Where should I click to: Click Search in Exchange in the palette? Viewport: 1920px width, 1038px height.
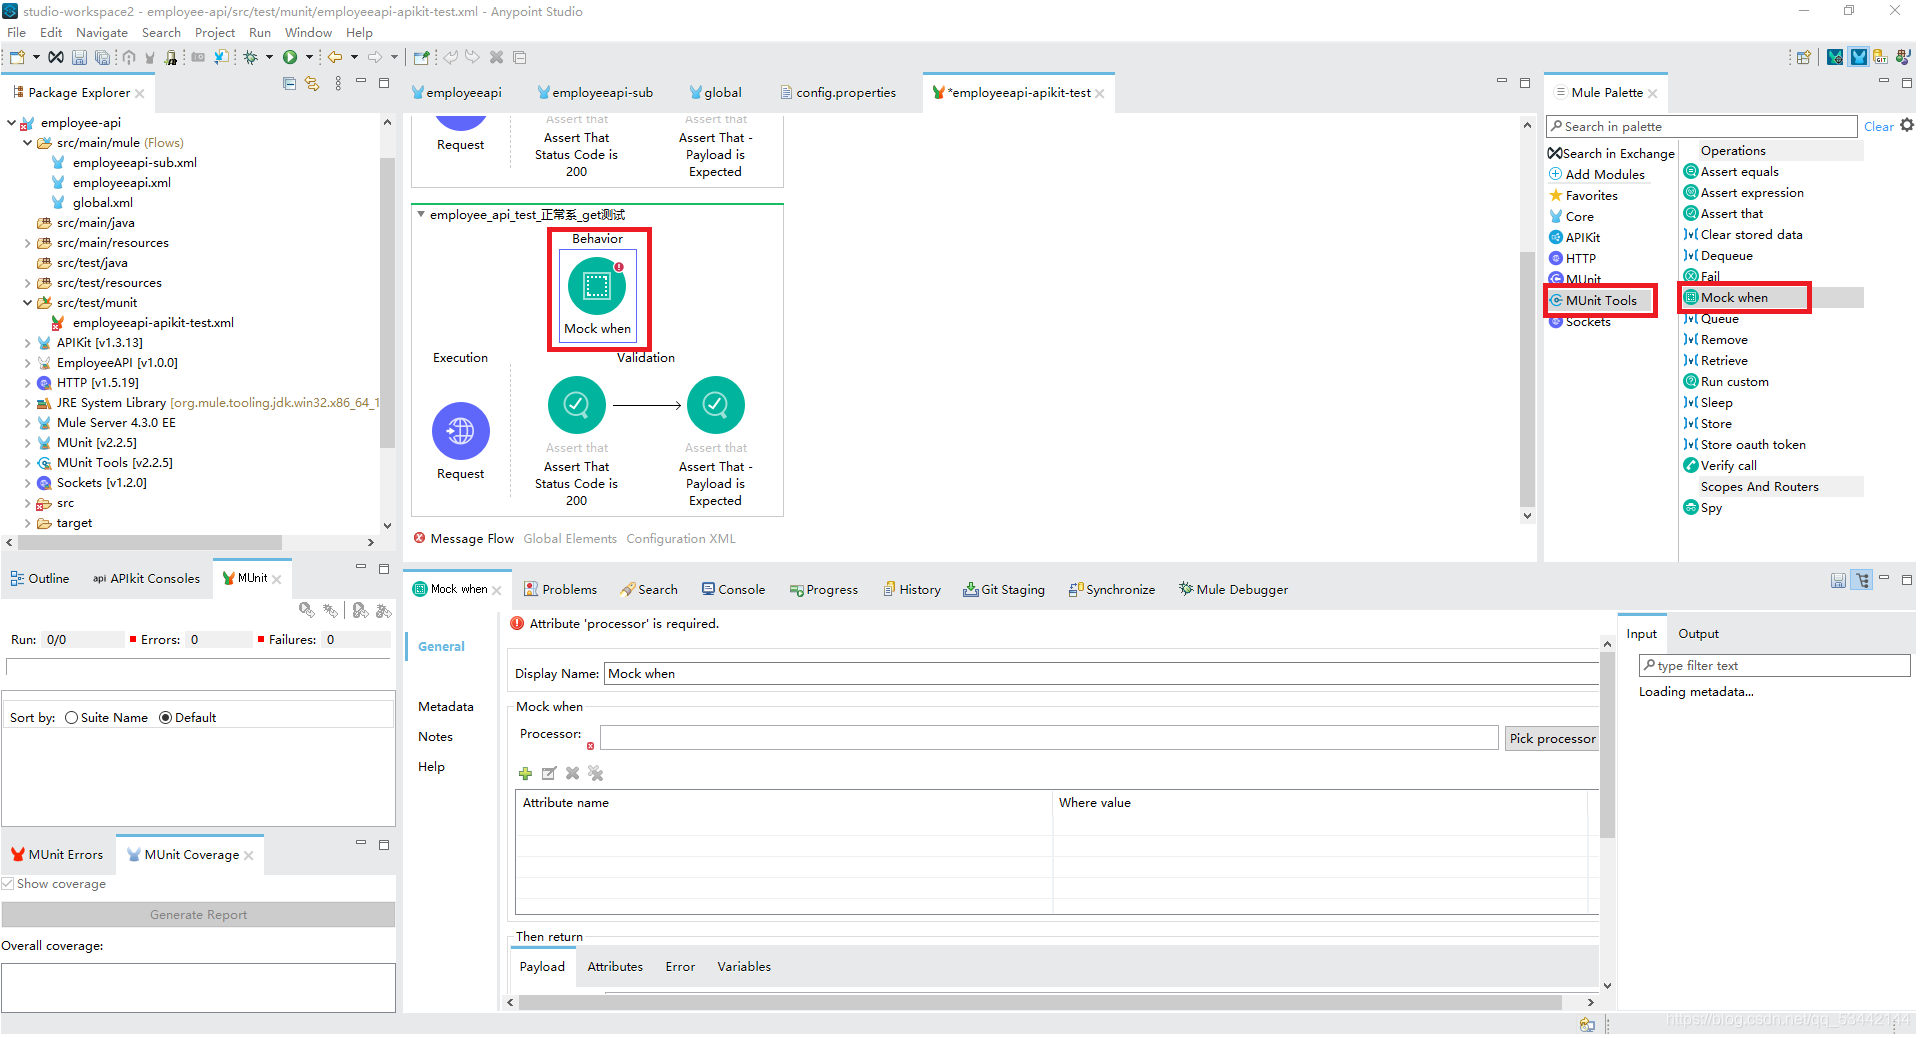pos(1611,154)
